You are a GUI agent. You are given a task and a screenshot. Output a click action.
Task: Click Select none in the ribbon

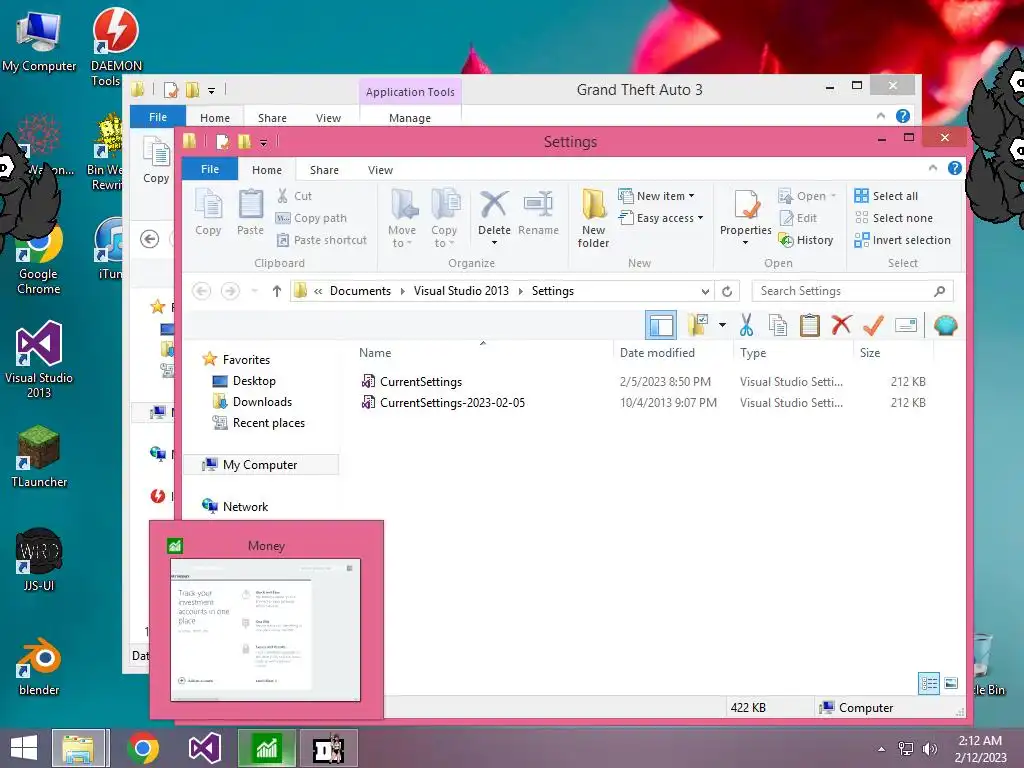coord(893,218)
